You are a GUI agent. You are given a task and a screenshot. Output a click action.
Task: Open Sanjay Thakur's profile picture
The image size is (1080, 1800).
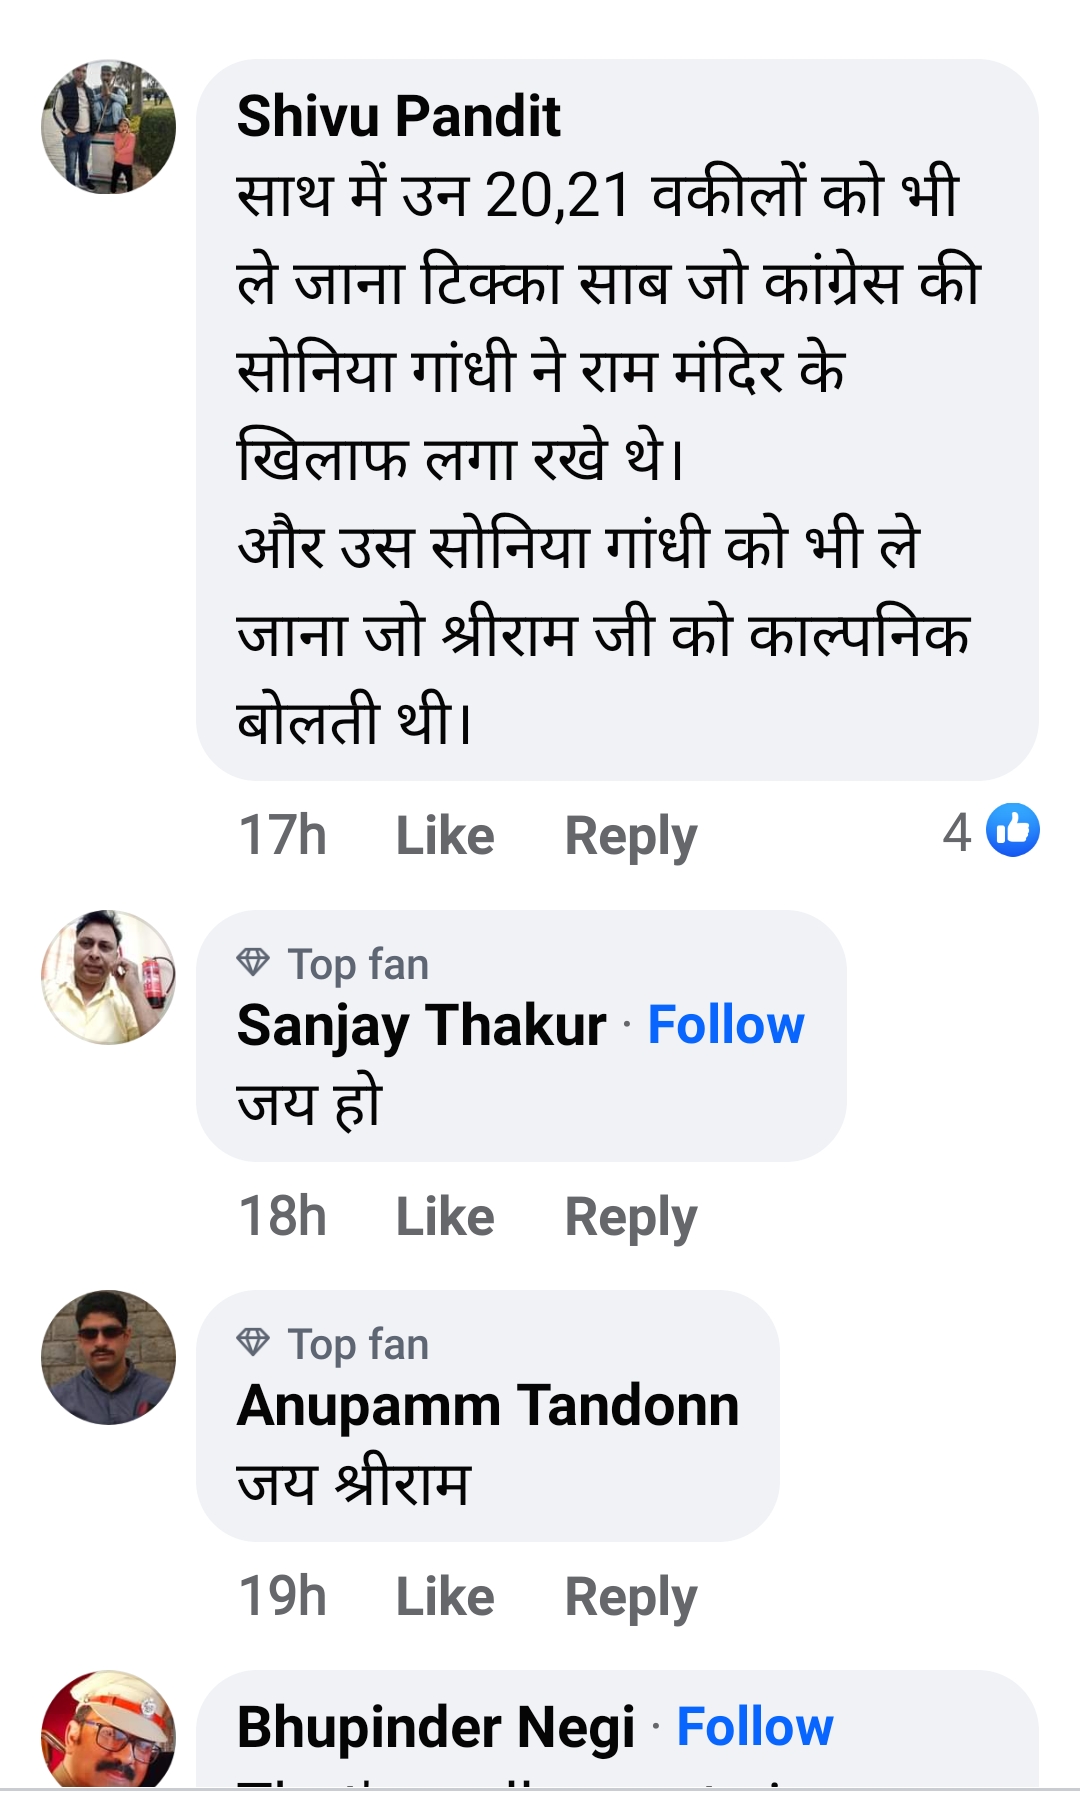[108, 977]
